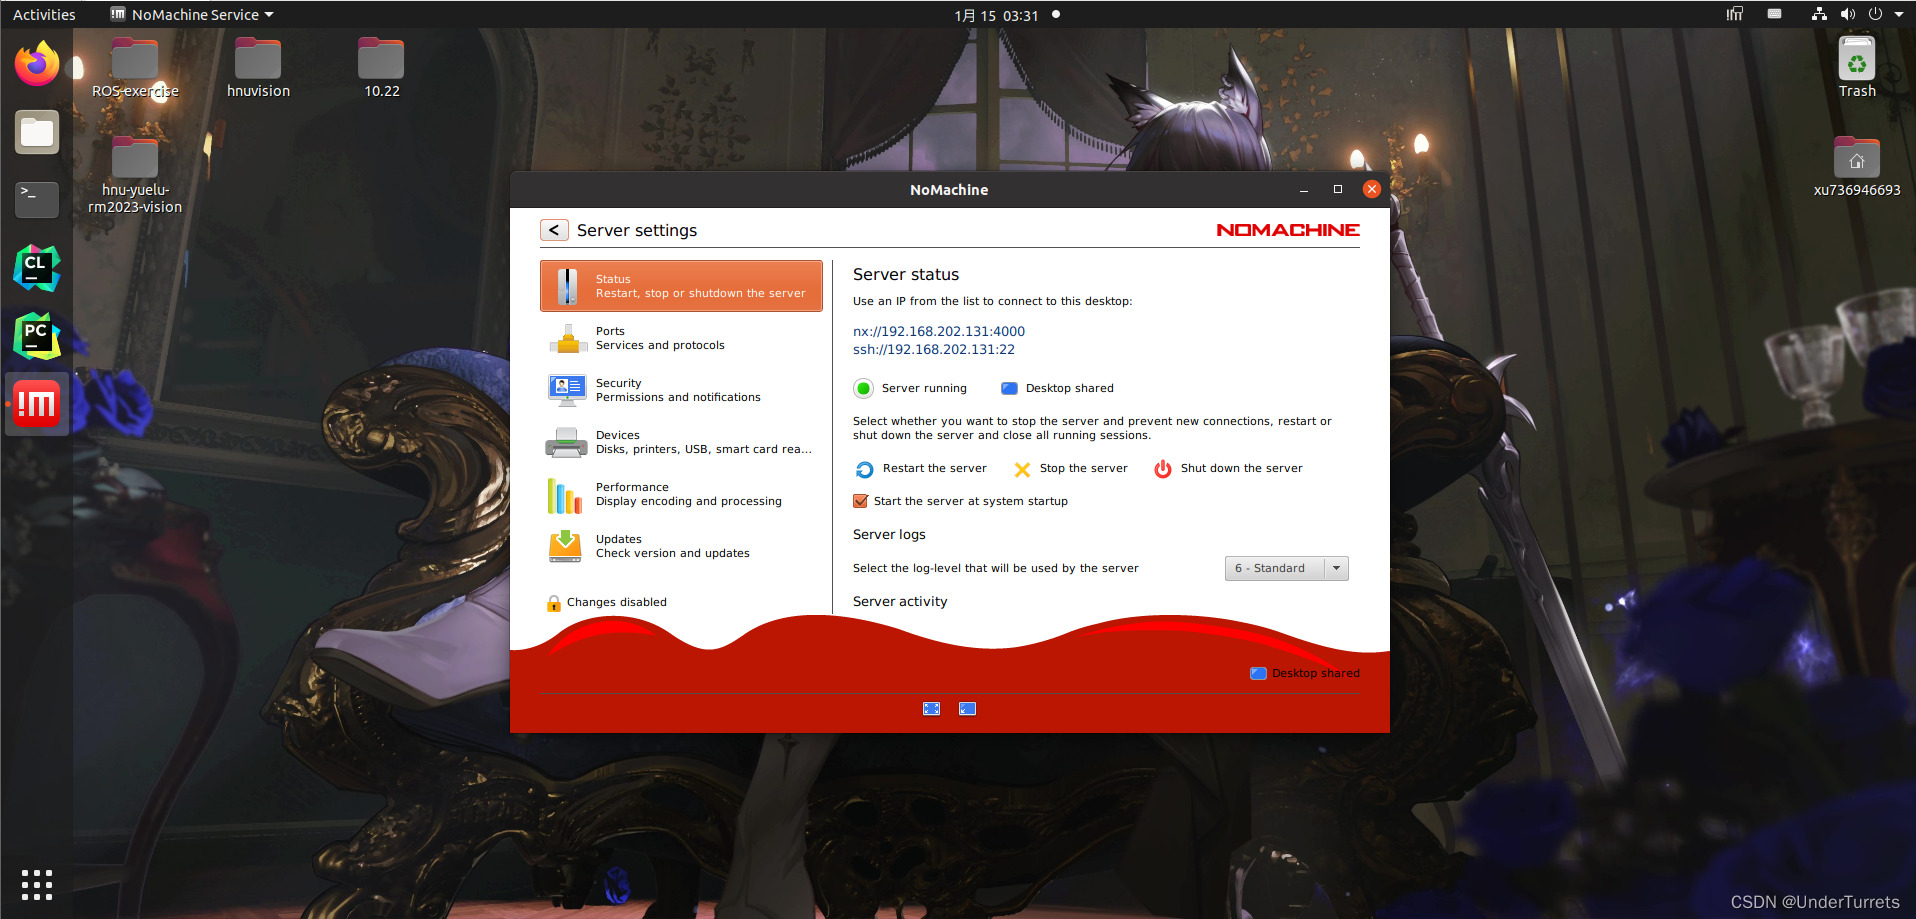Screen dimensions: 1916x919
Task: Open the Performance display encoding section
Action: (681, 494)
